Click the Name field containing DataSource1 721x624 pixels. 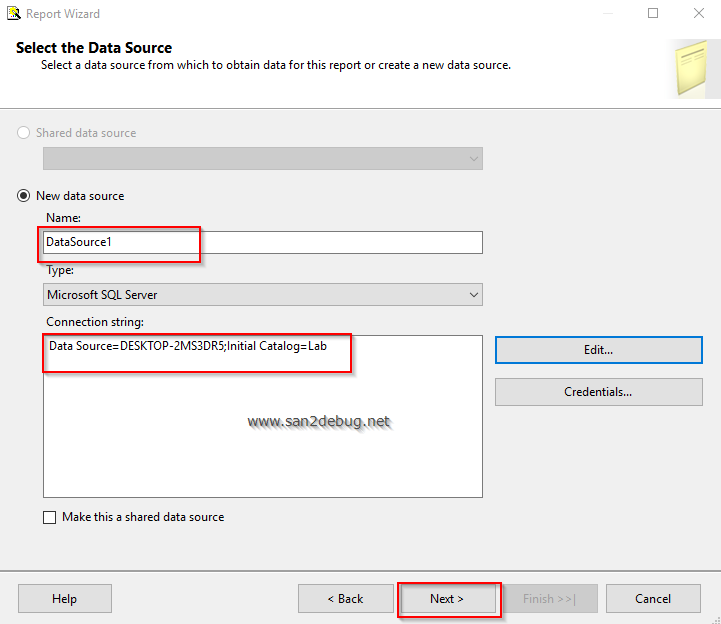click(x=264, y=242)
